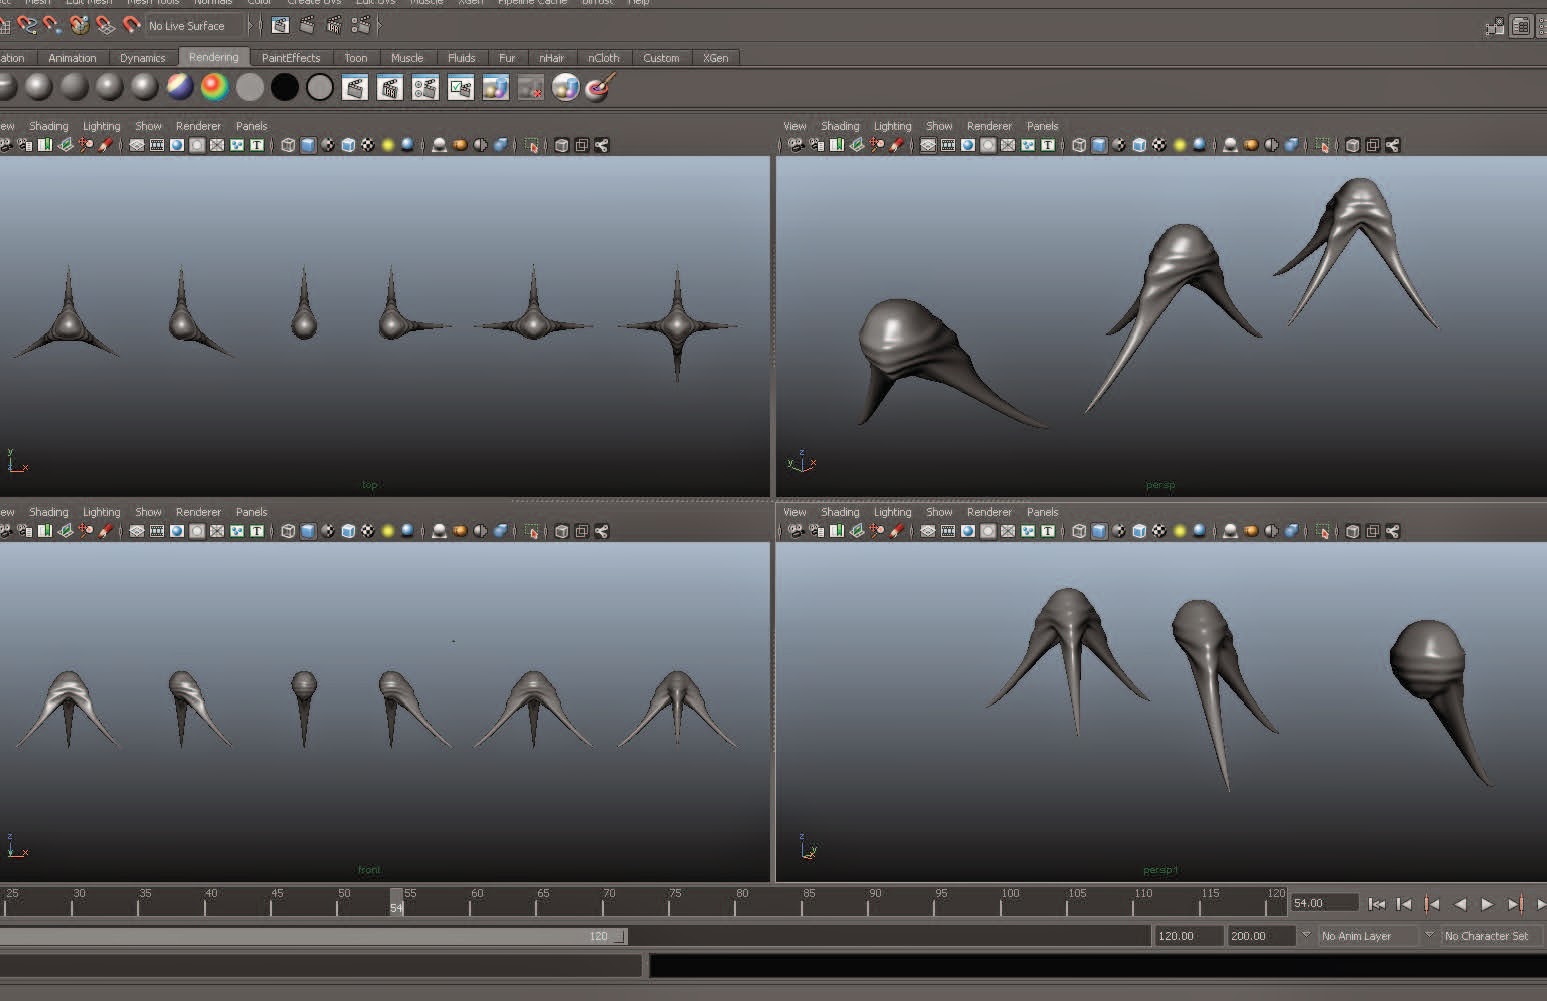This screenshot has height=1001, width=1547.
Task: Click the current frame field showing 54.00
Action: coord(1324,903)
